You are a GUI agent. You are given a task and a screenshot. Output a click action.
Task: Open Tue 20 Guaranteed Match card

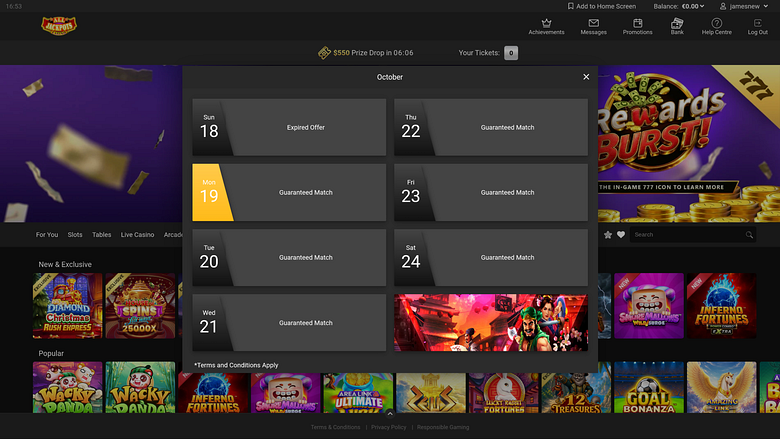click(289, 258)
